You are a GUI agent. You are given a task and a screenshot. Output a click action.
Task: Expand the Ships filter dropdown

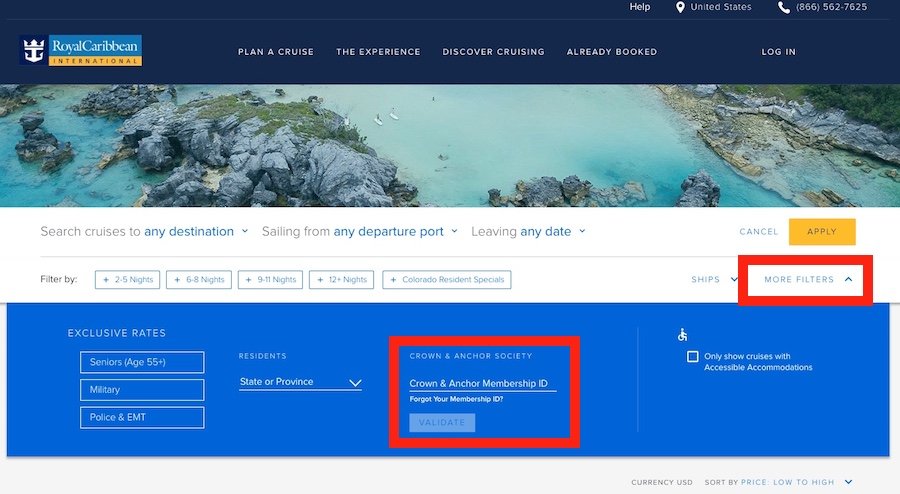pos(714,279)
